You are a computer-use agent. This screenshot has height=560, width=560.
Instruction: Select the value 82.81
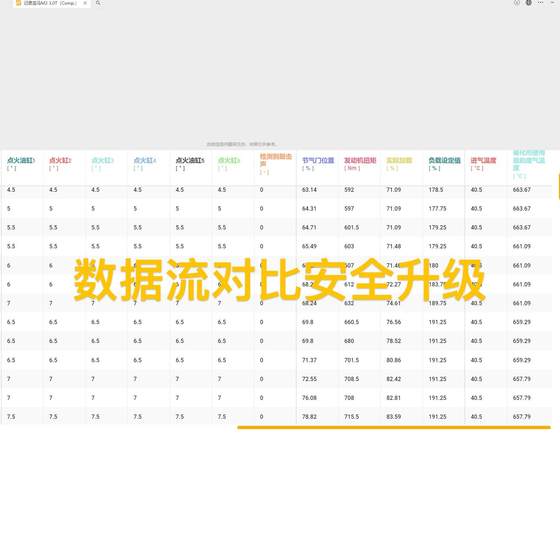(x=394, y=398)
